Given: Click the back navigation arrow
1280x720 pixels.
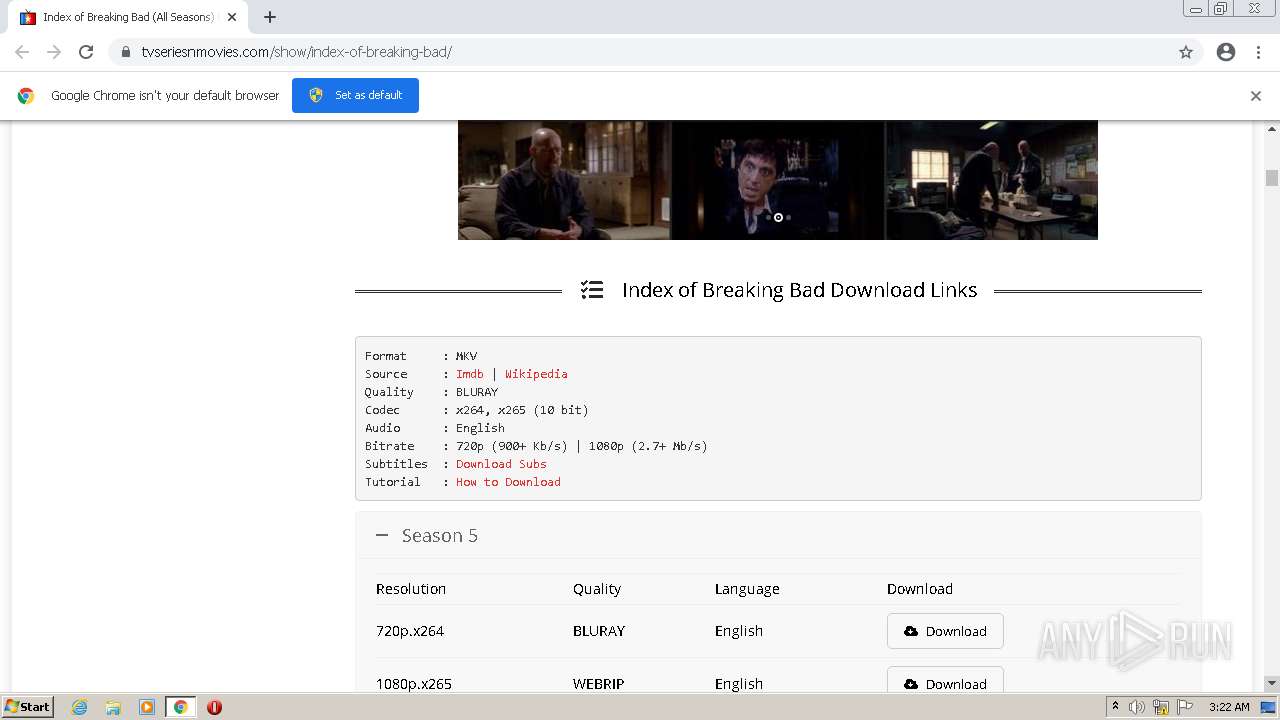Looking at the screenshot, I should coord(22,52).
